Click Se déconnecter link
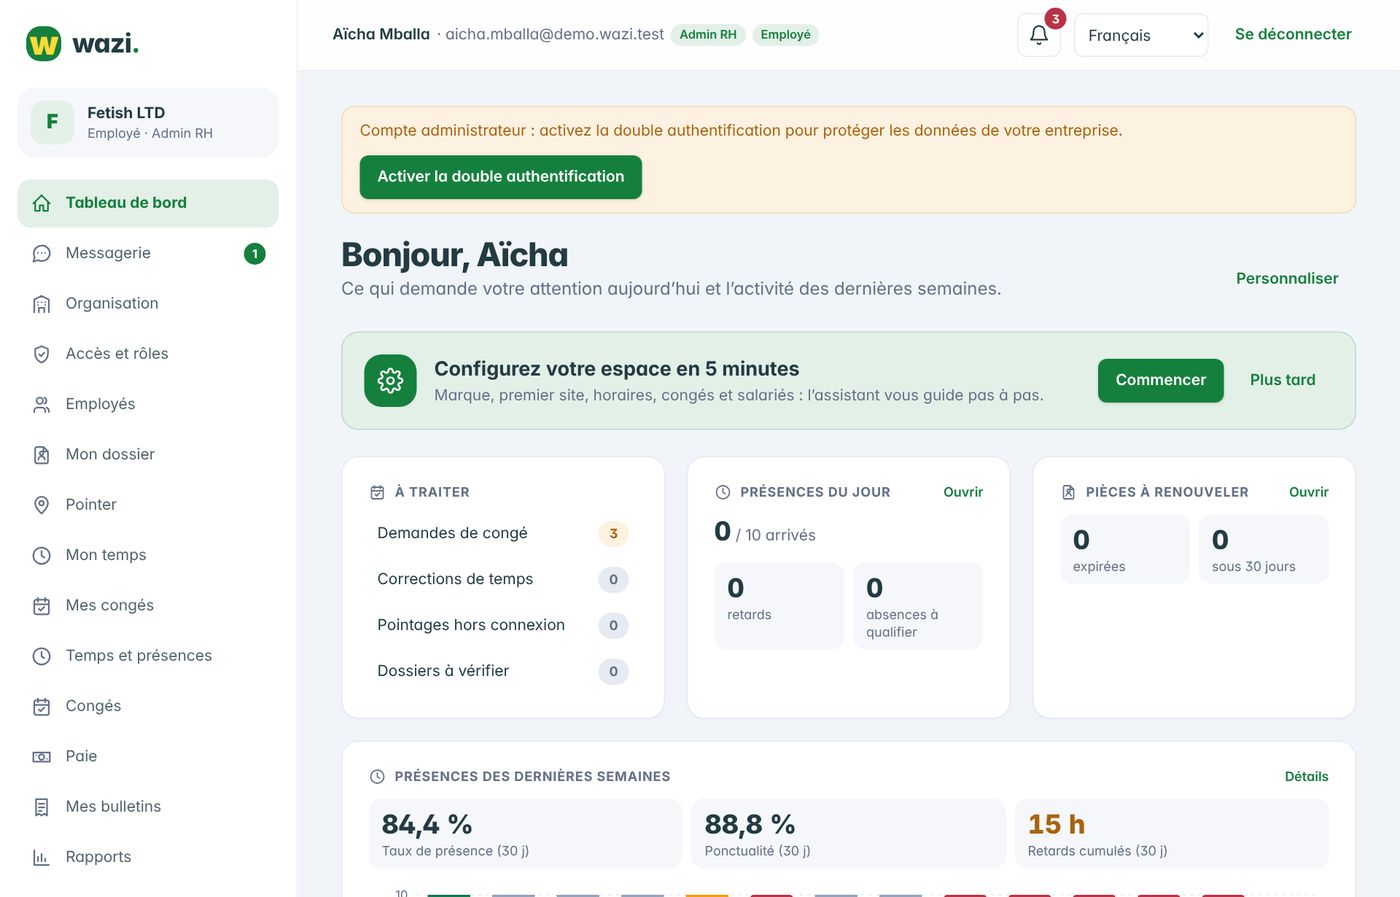Screen dimensions: 1400x897 click(x=1293, y=34)
